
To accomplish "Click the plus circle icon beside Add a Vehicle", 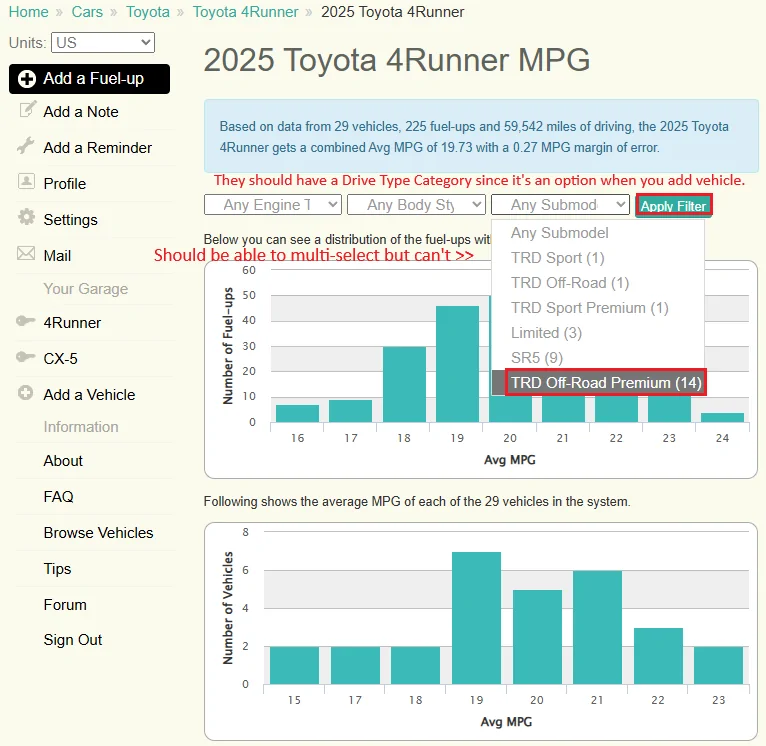I will coord(25,393).
